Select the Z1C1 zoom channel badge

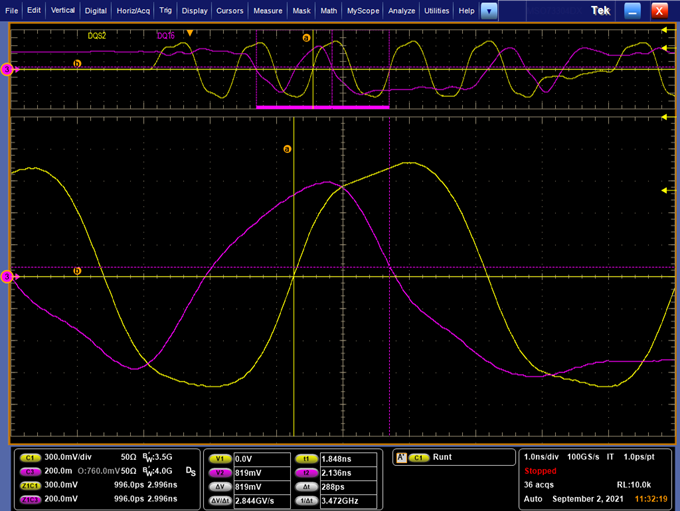click(x=29, y=484)
